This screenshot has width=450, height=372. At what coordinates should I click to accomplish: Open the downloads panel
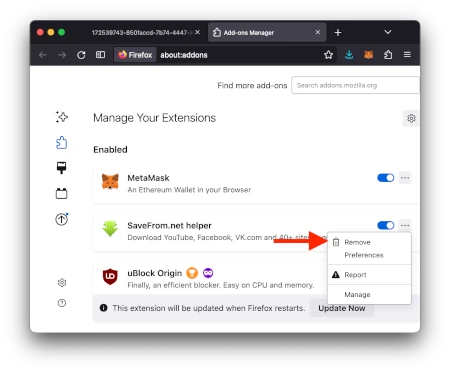click(349, 55)
